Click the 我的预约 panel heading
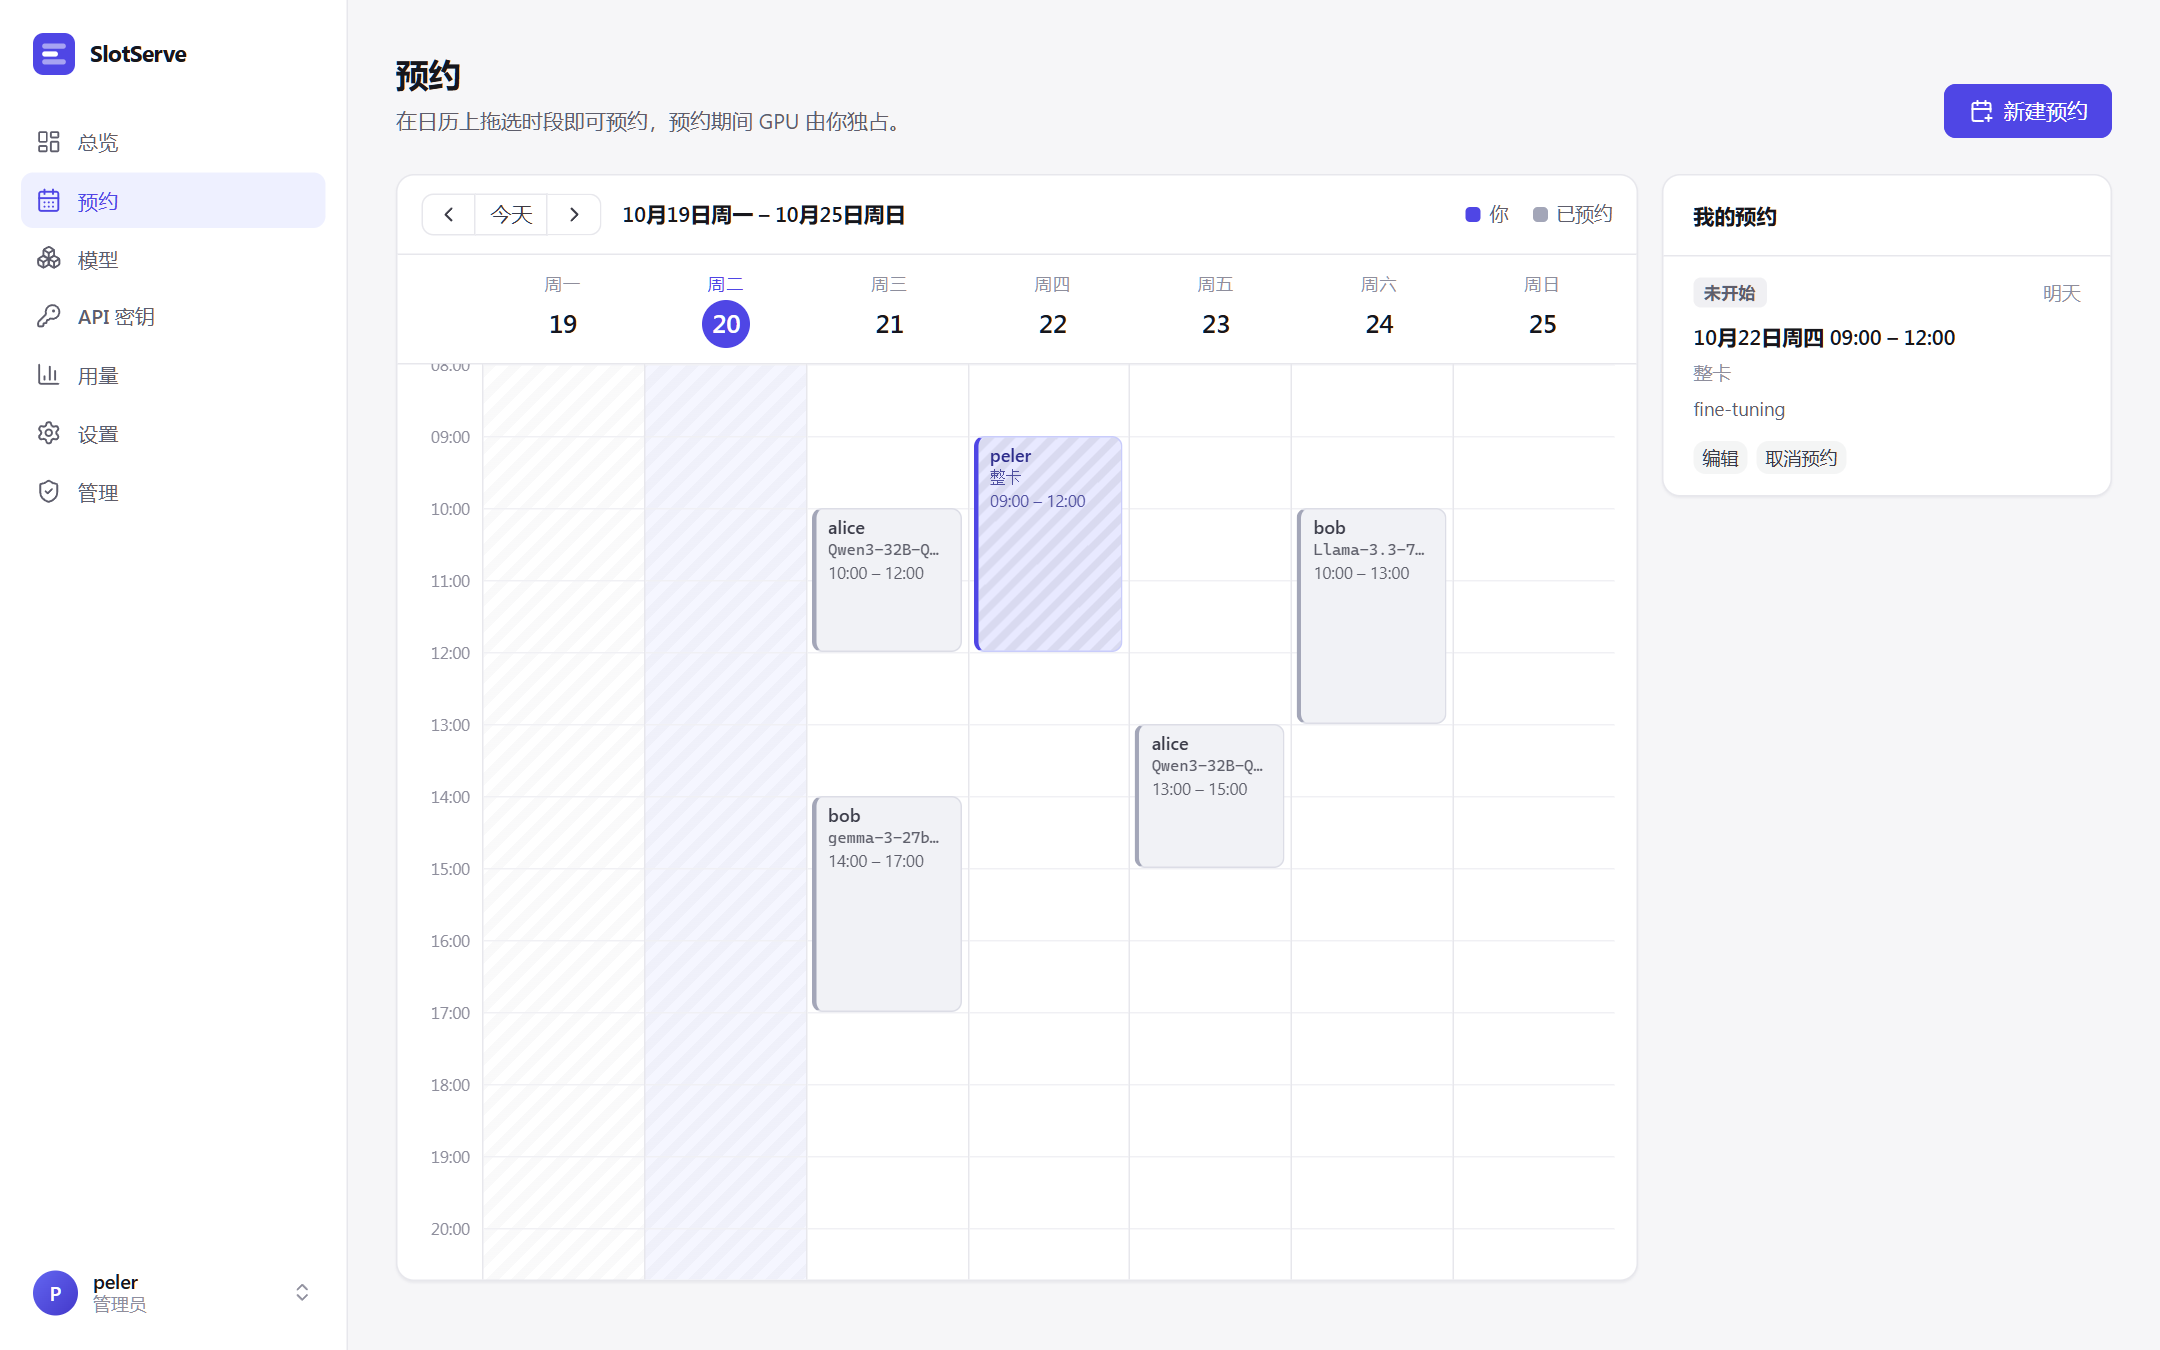The width and height of the screenshot is (2160, 1350). [1735, 217]
